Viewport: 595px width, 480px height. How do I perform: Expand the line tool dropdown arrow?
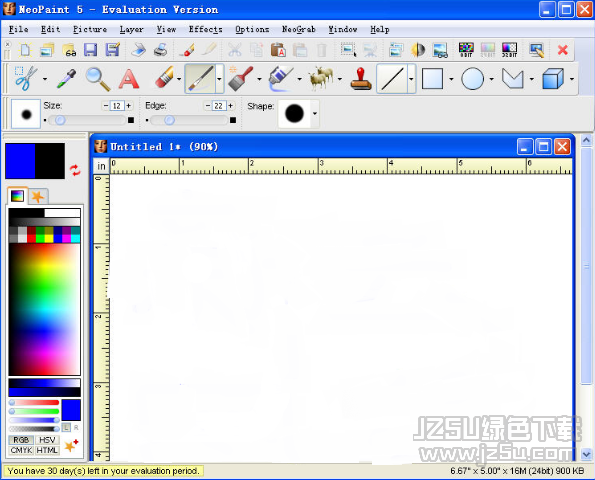tap(411, 79)
